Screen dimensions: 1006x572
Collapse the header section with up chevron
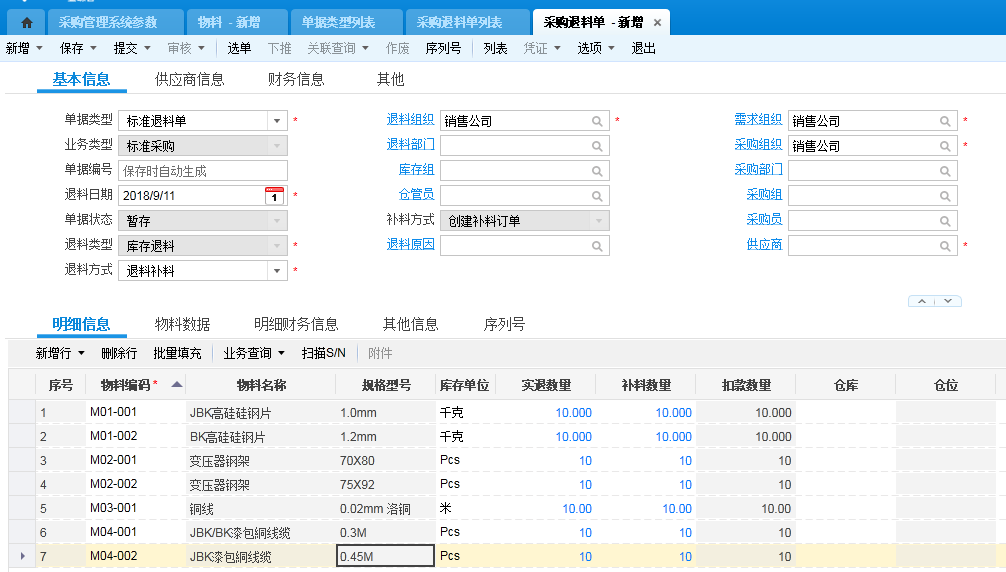click(x=922, y=301)
